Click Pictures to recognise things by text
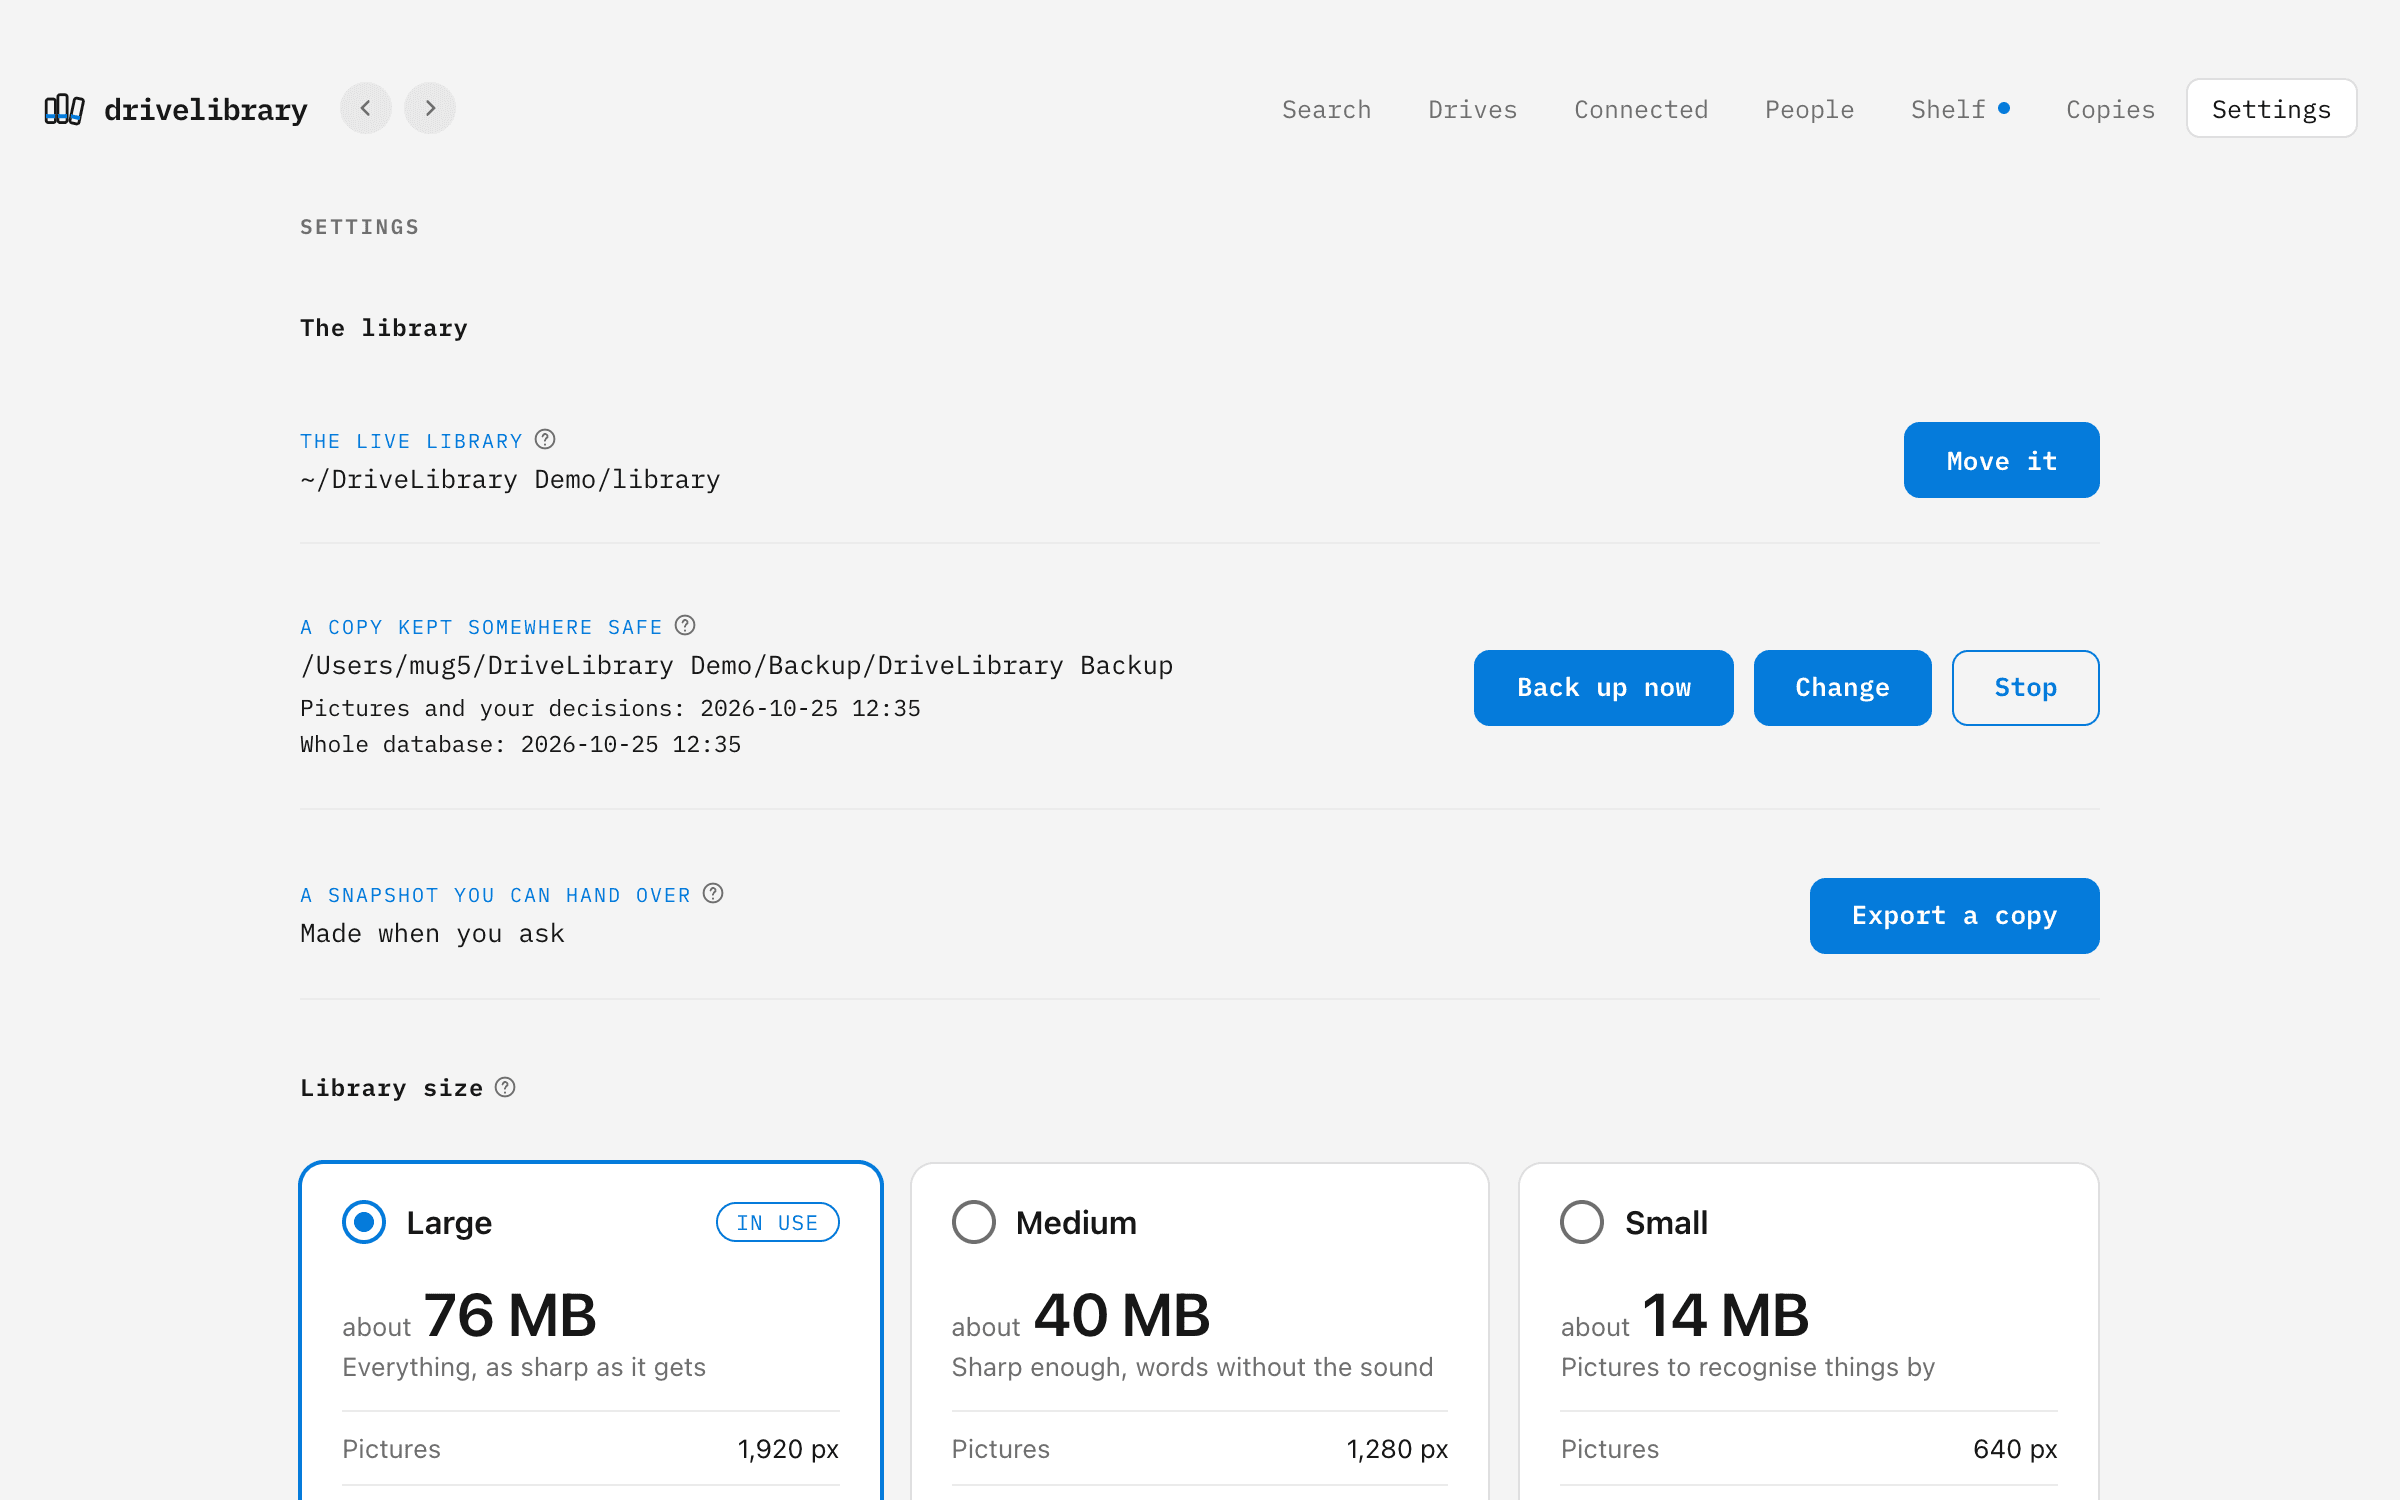 [1748, 1367]
